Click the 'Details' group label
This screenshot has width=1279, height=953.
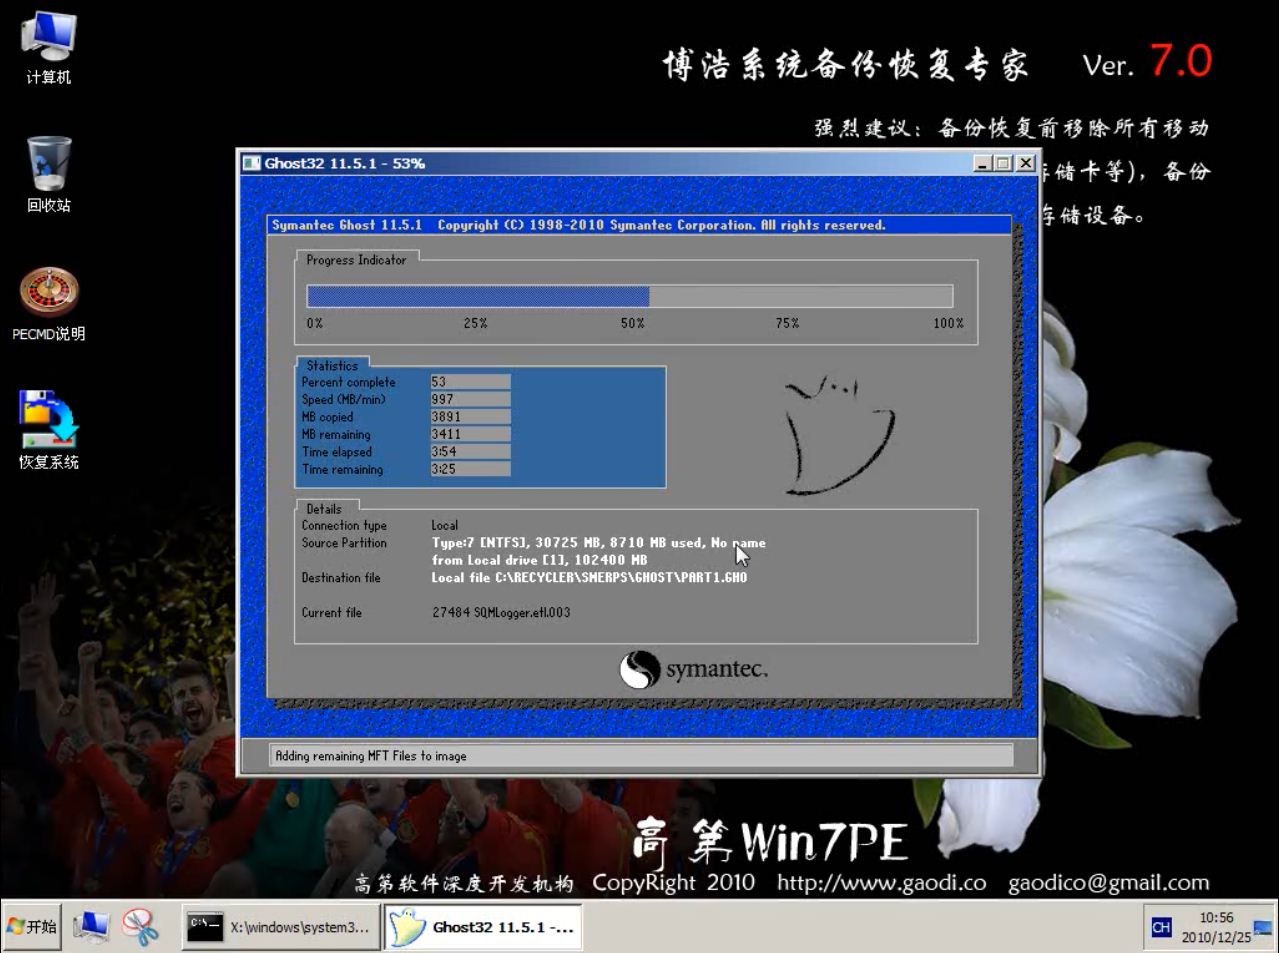pyautogui.click(x=324, y=509)
